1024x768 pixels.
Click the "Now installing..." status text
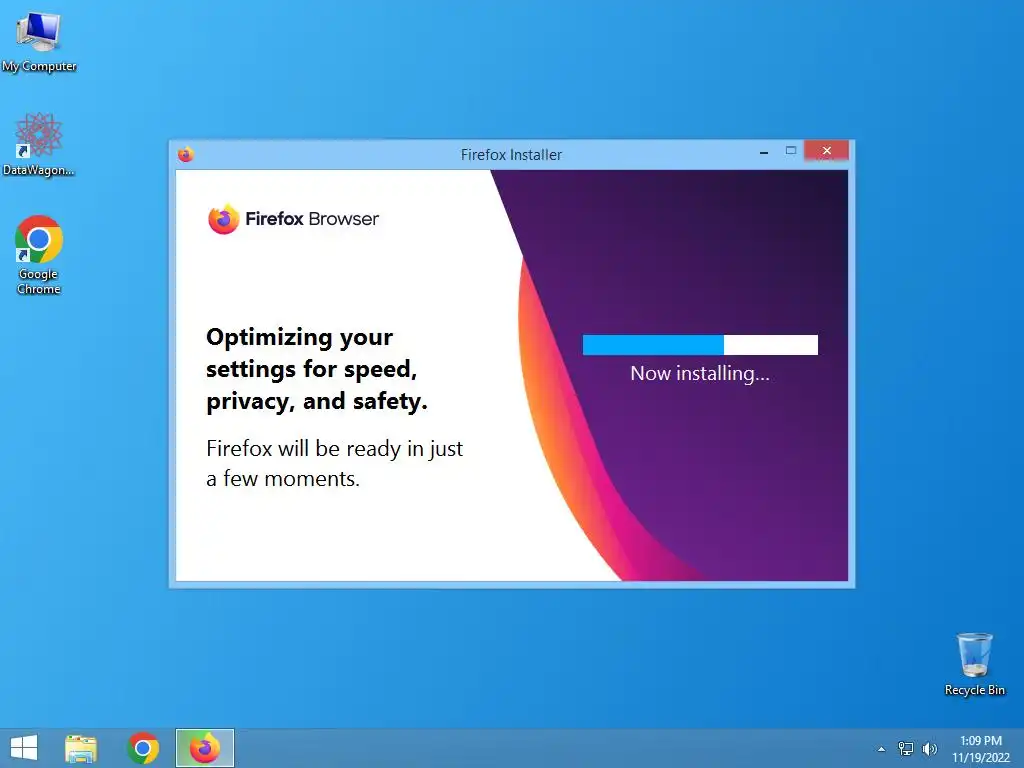700,374
